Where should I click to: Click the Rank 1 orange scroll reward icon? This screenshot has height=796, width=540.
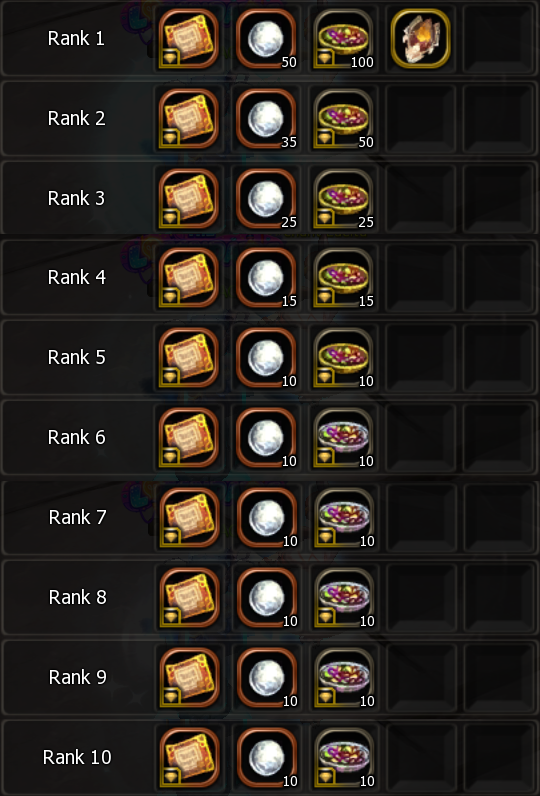click(189, 39)
